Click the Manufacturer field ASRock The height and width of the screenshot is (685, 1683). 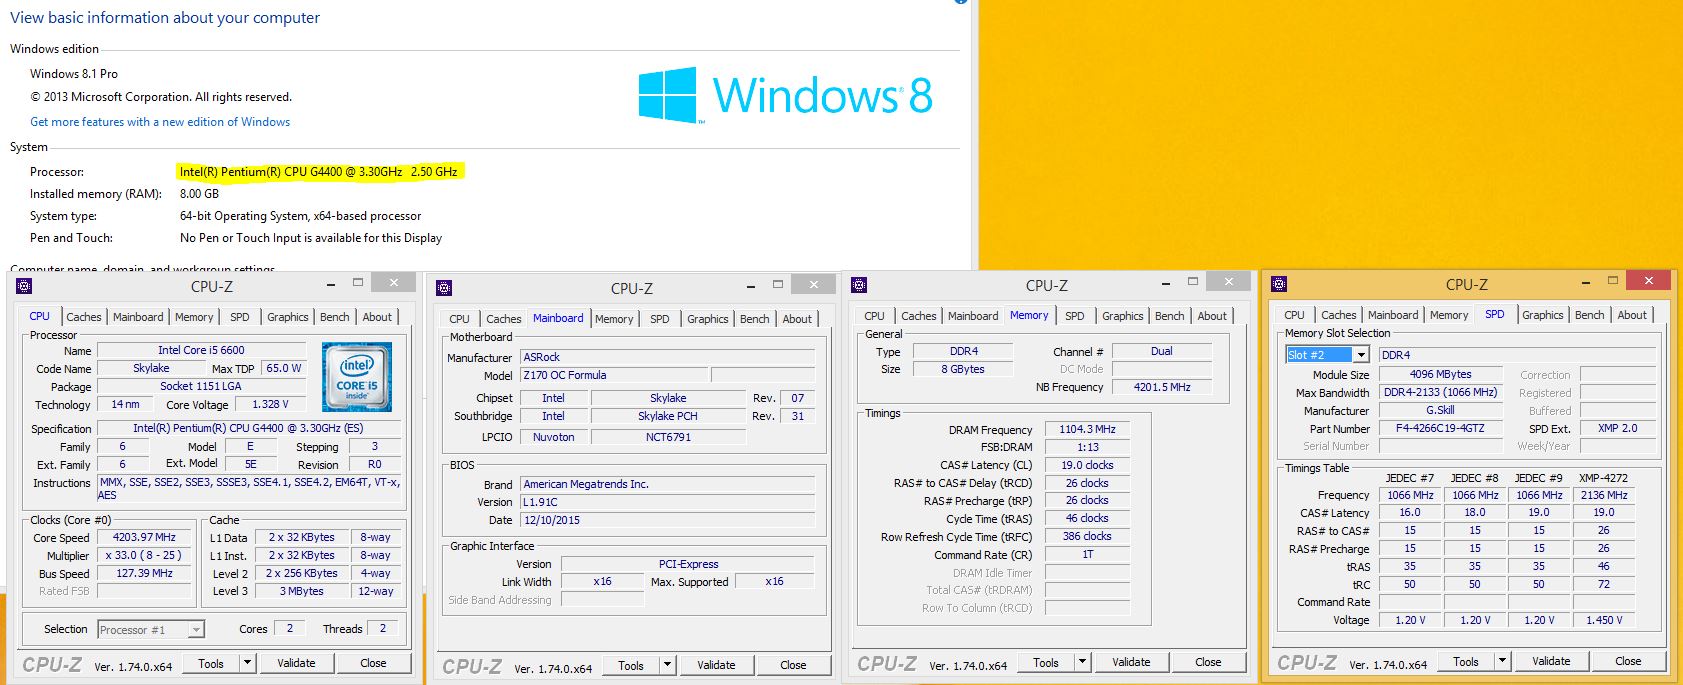pos(667,357)
